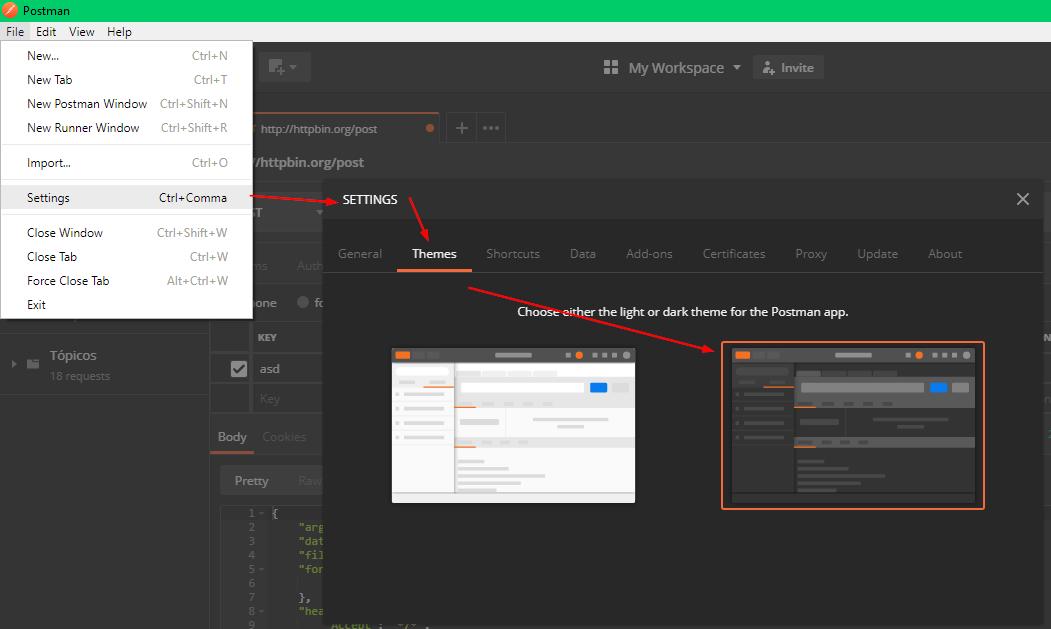Screen dimensions: 1051x629
Task: Click the workspace grid icon
Action: point(611,67)
